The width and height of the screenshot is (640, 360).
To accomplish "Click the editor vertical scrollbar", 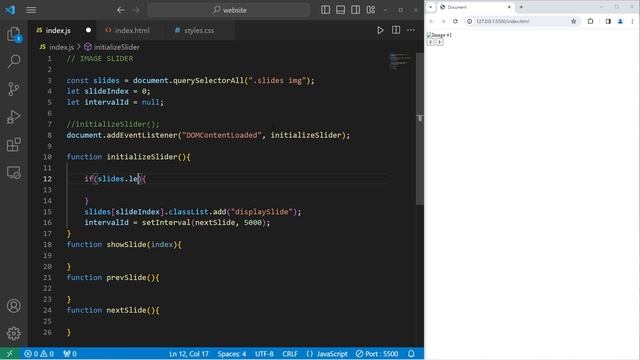I will tap(420, 129).
